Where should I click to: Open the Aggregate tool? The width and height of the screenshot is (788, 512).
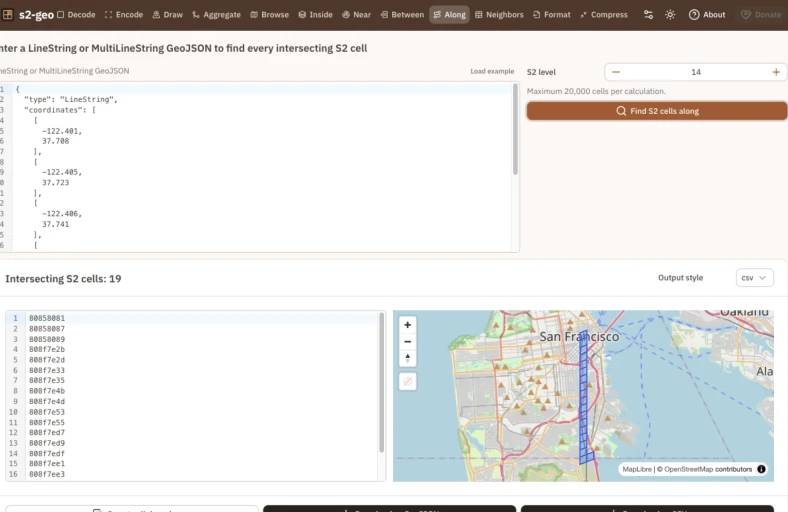coord(217,15)
